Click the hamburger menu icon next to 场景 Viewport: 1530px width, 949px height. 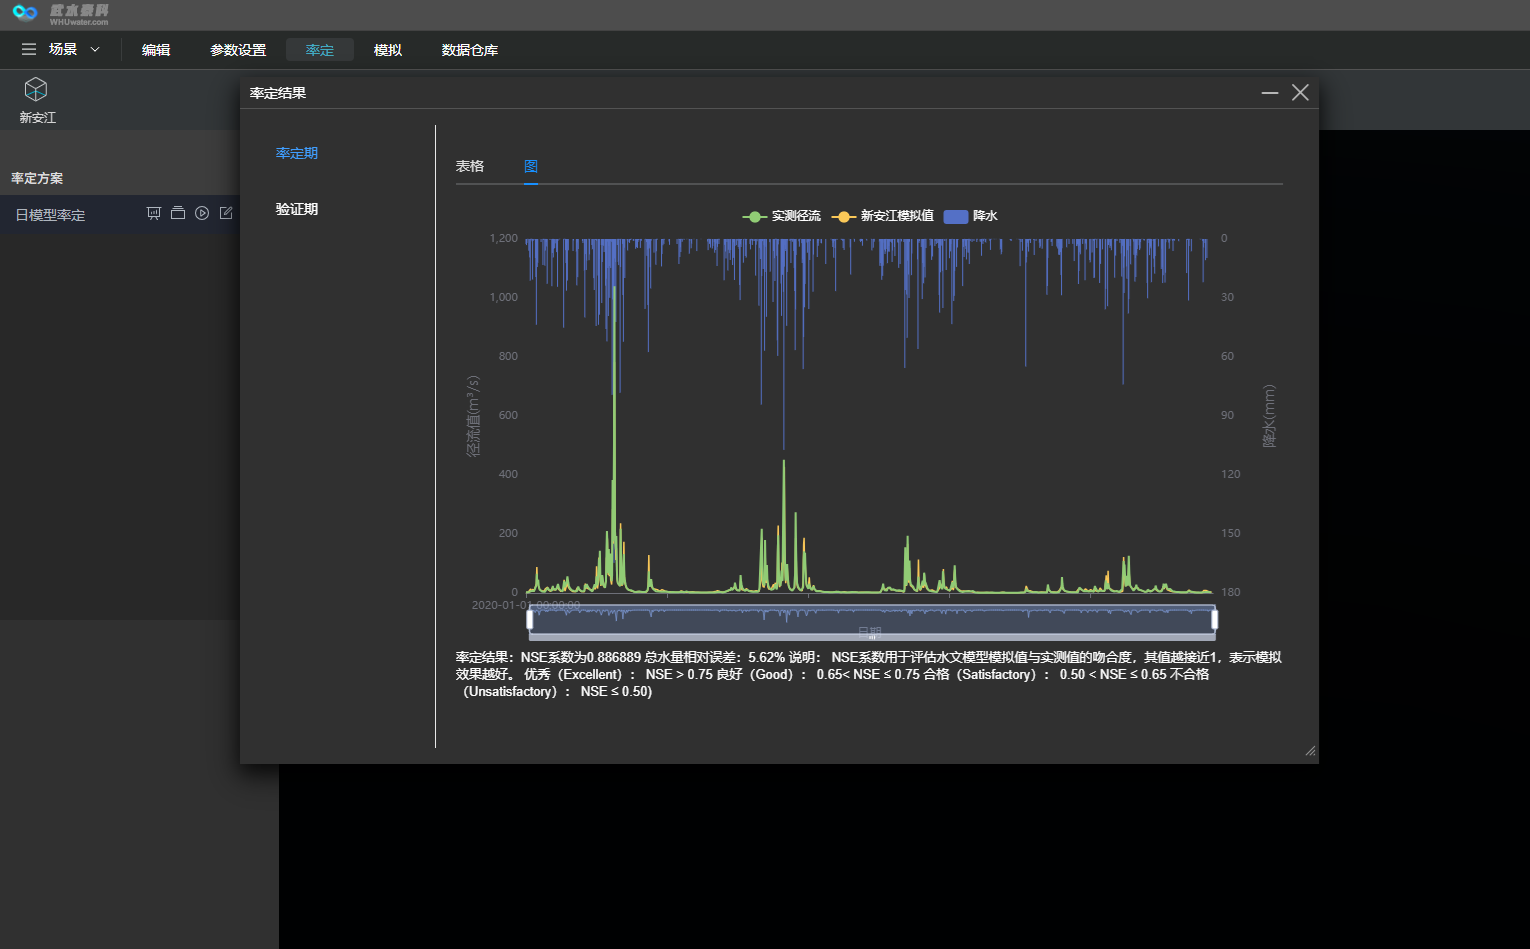pos(29,49)
